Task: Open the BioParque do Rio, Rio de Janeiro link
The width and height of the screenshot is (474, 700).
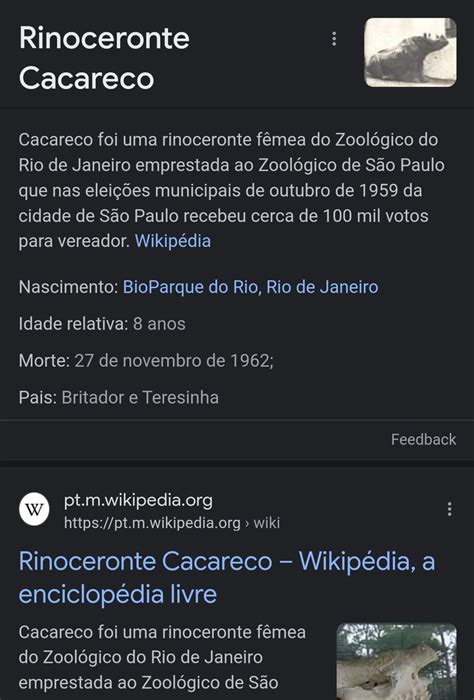Action: (250, 287)
